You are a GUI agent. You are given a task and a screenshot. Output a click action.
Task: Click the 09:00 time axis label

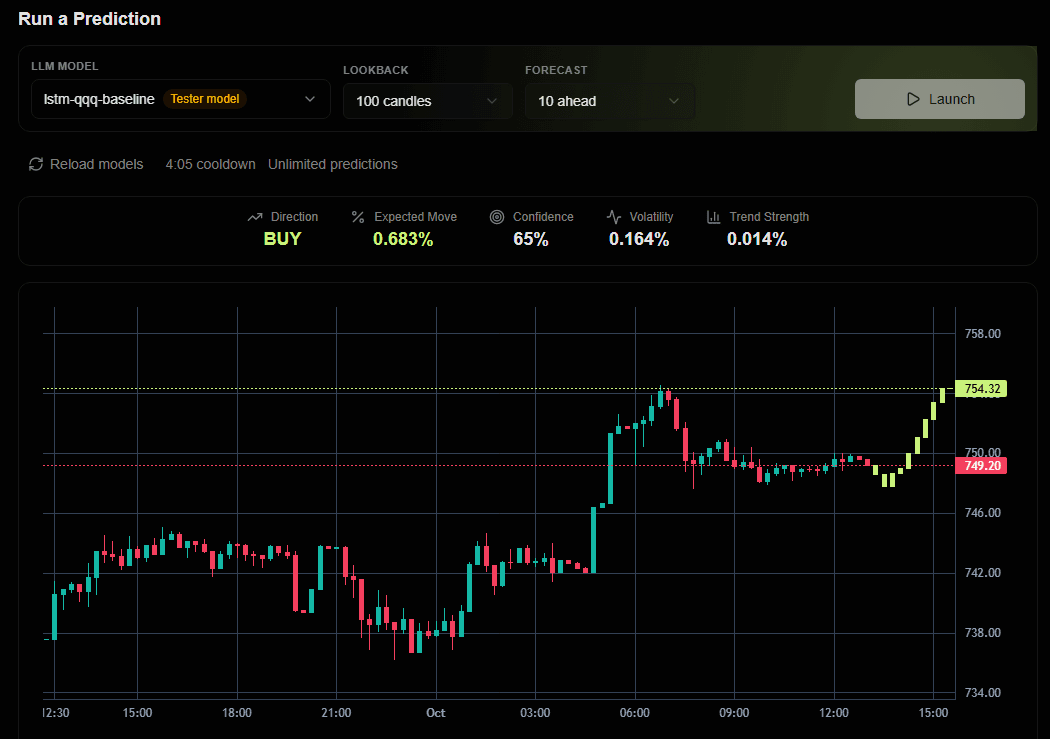[734, 713]
